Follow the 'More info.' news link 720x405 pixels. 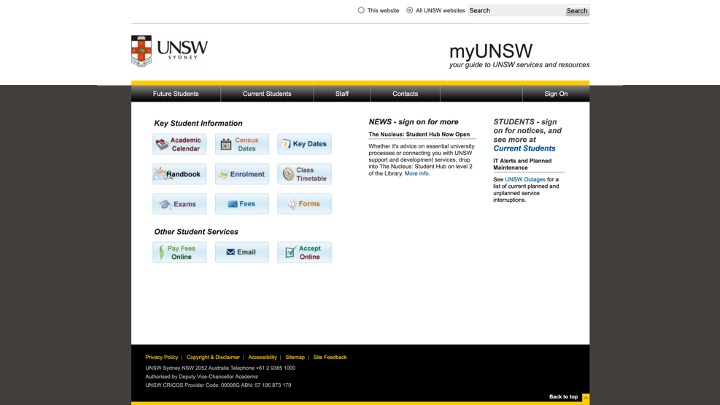tap(417, 174)
